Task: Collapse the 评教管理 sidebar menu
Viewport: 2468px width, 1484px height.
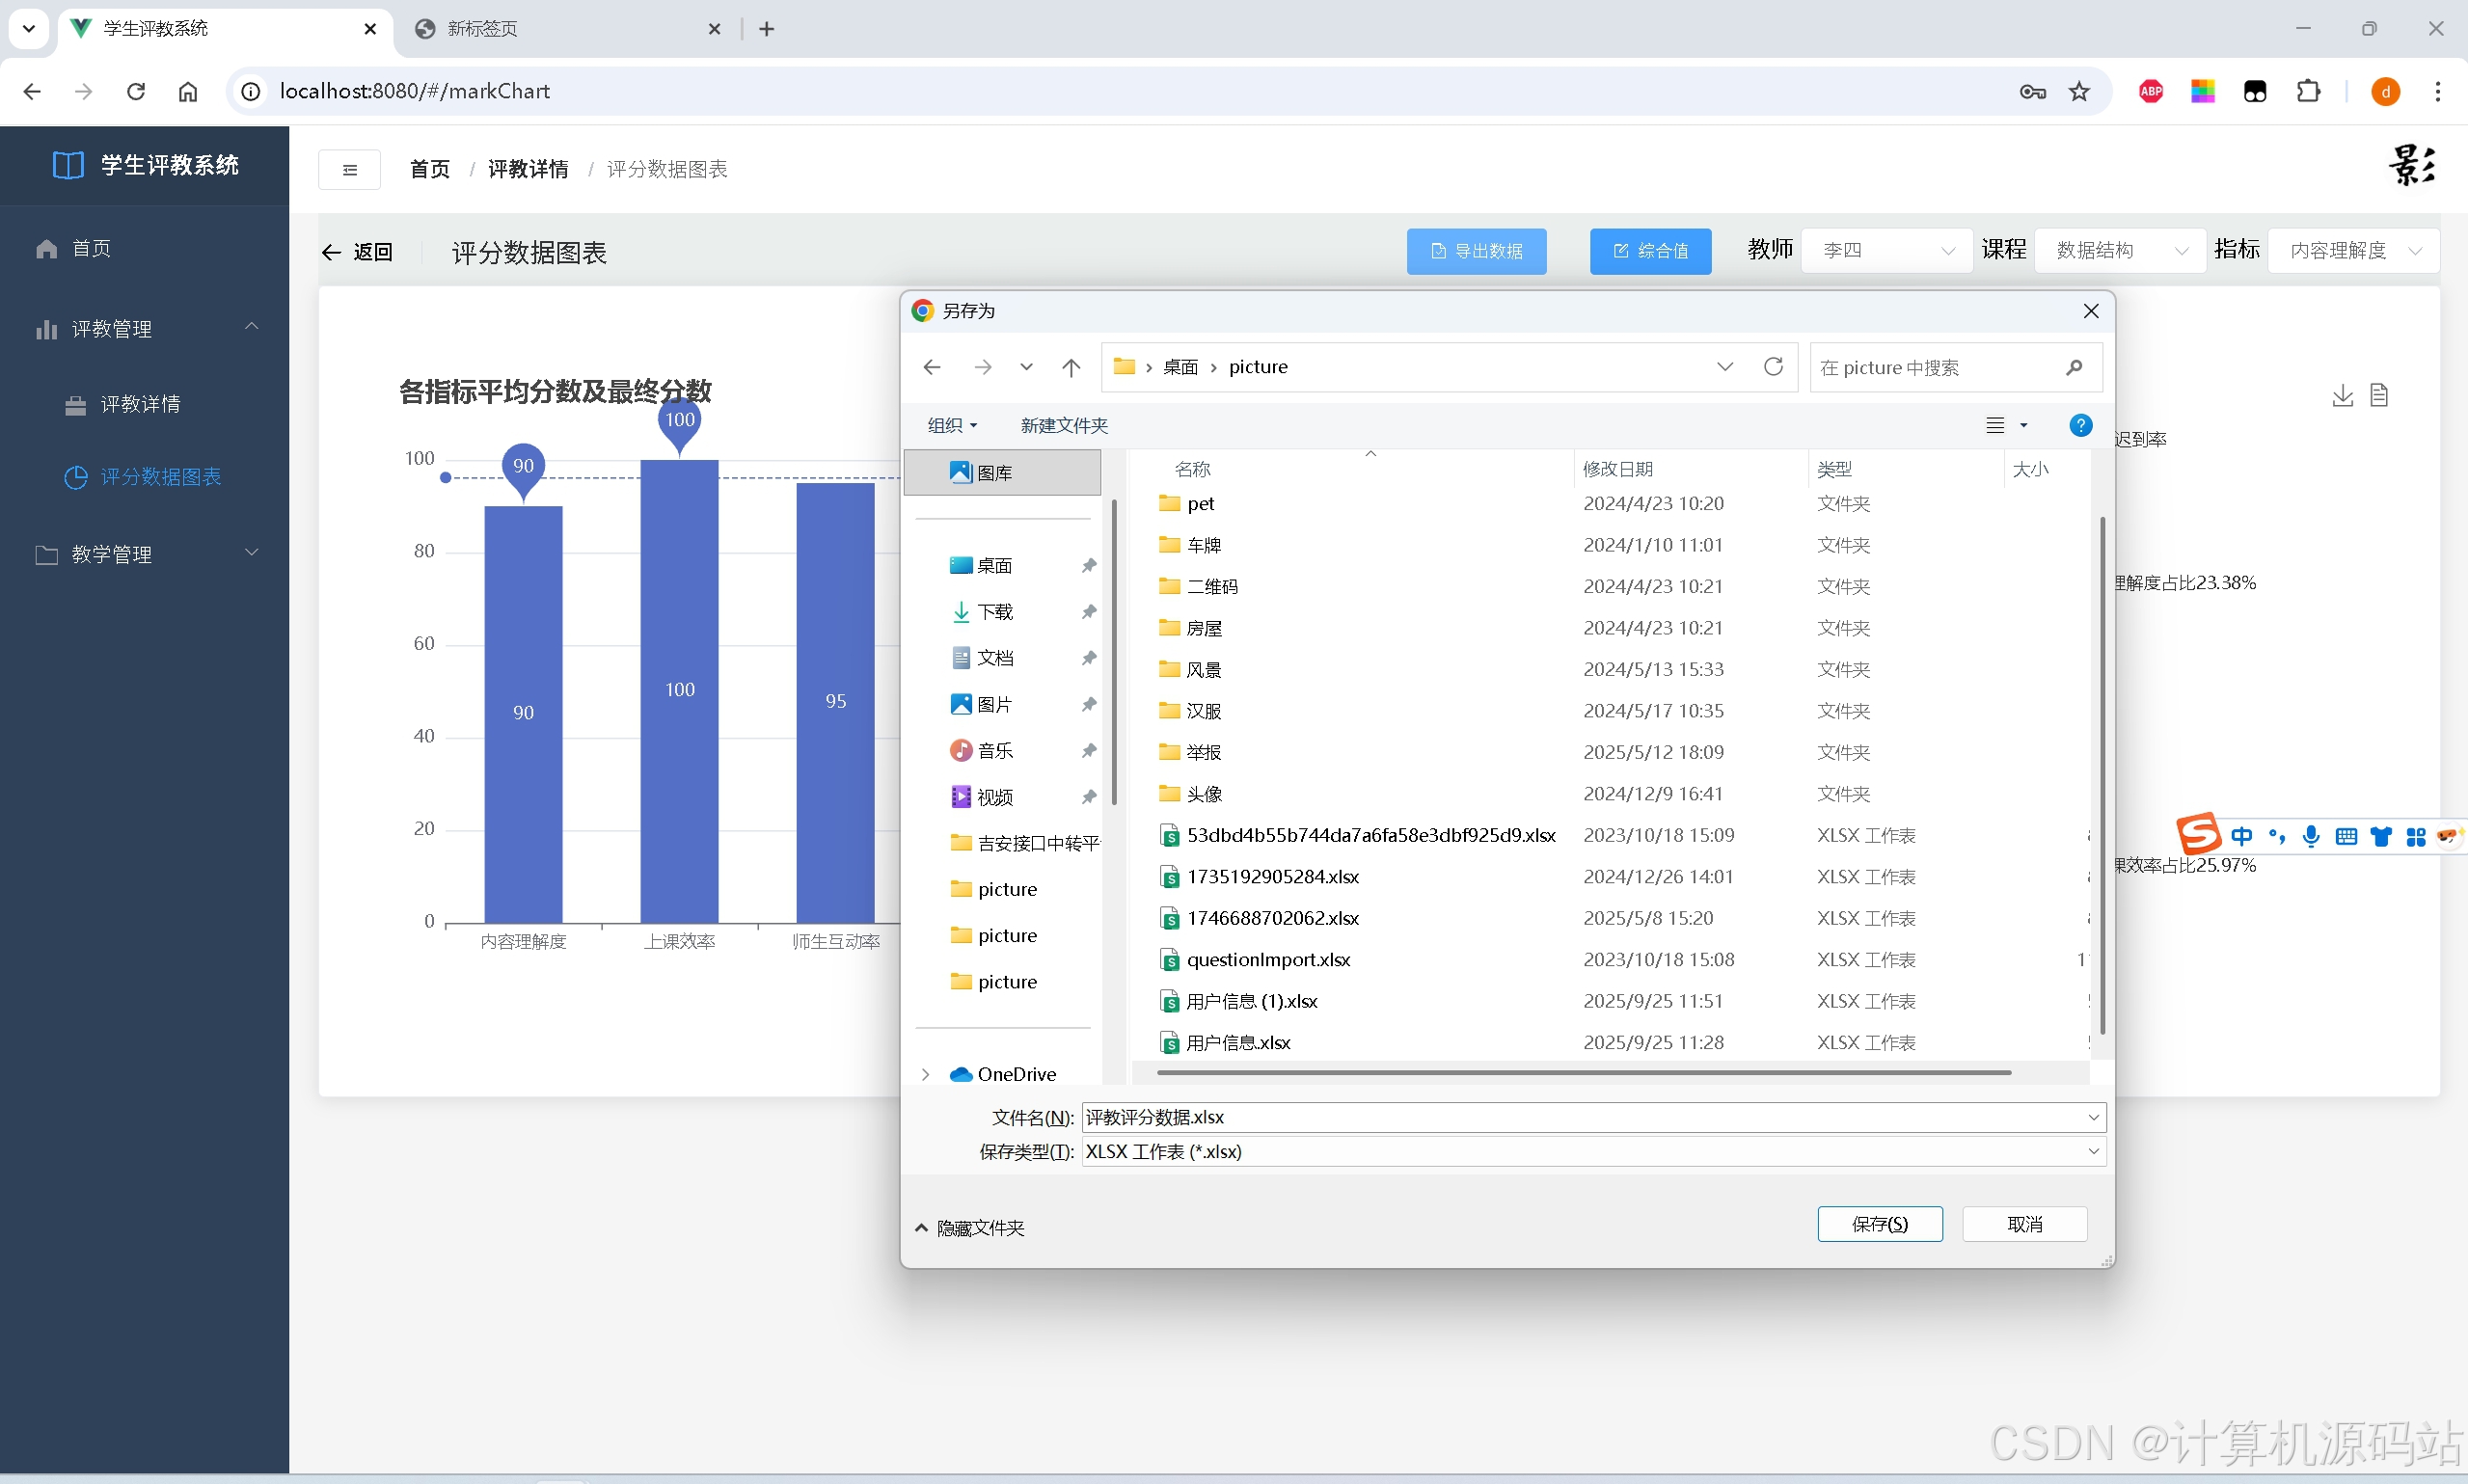Action: 252,327
